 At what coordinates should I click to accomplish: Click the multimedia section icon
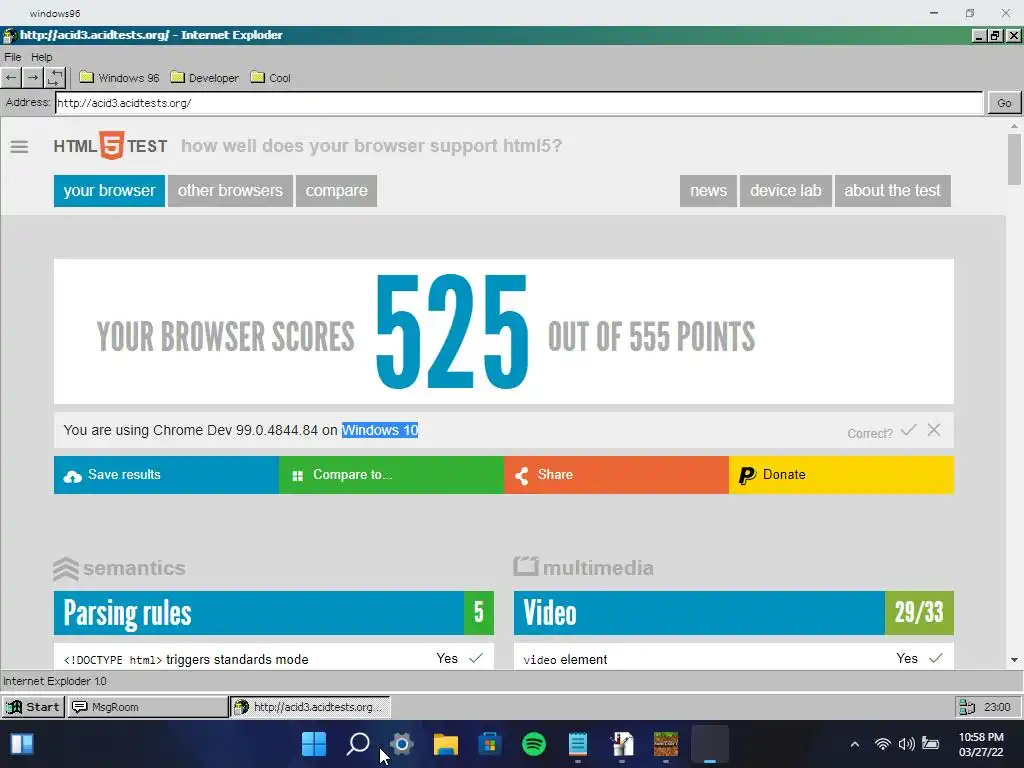tap(526, 566)
